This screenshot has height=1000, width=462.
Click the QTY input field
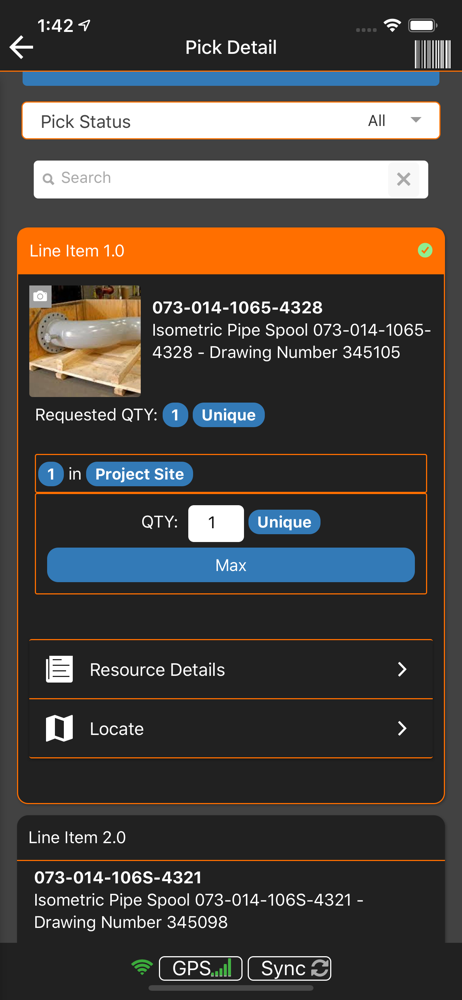216,523
